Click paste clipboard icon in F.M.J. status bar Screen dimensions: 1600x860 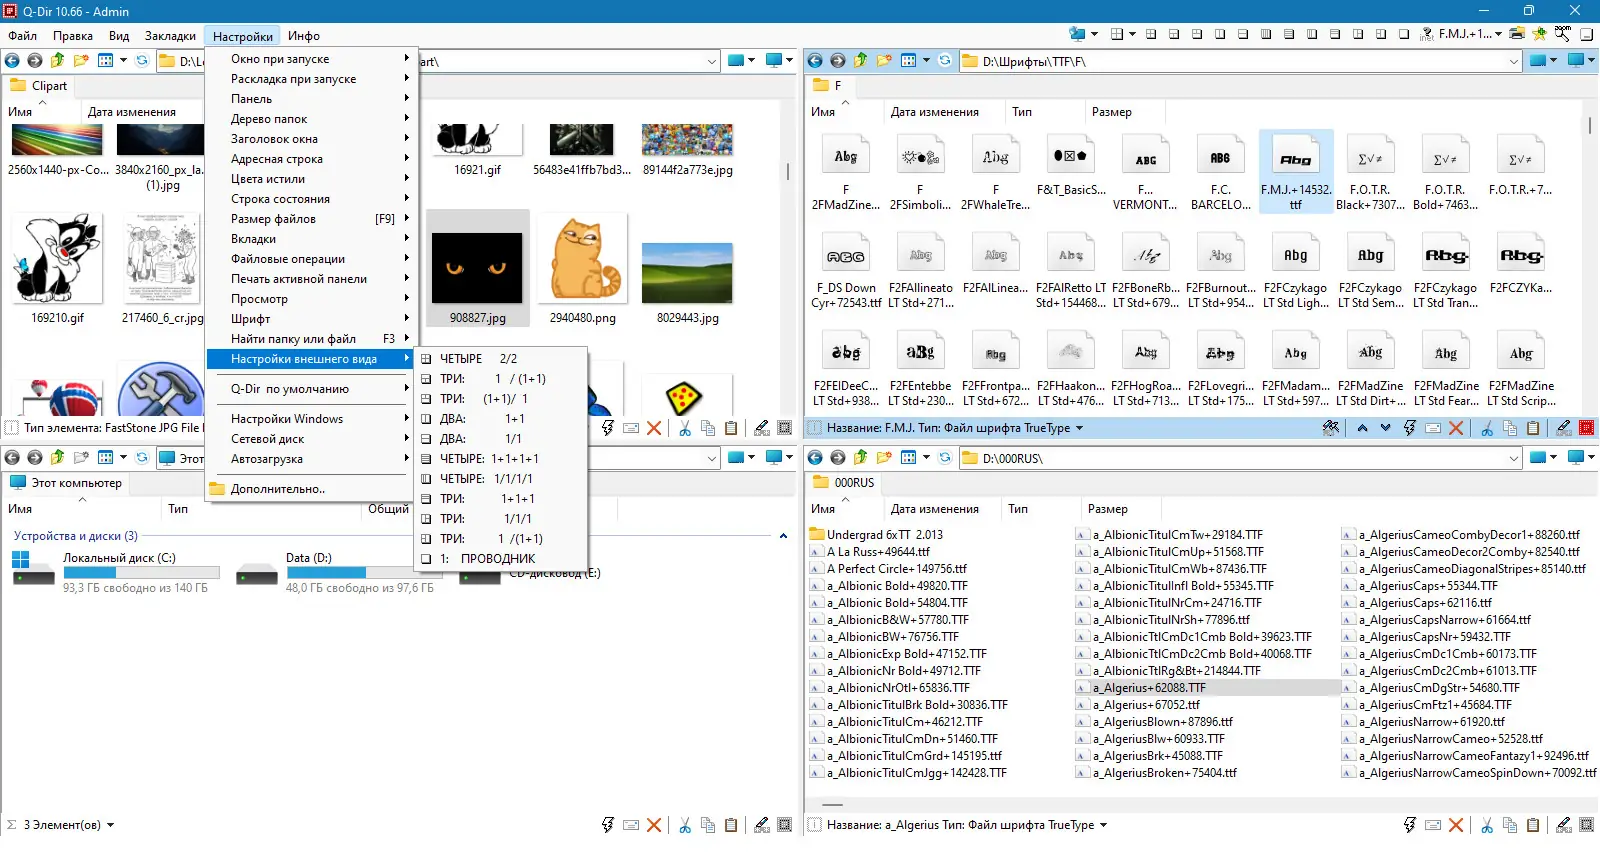click(1533, 428)
